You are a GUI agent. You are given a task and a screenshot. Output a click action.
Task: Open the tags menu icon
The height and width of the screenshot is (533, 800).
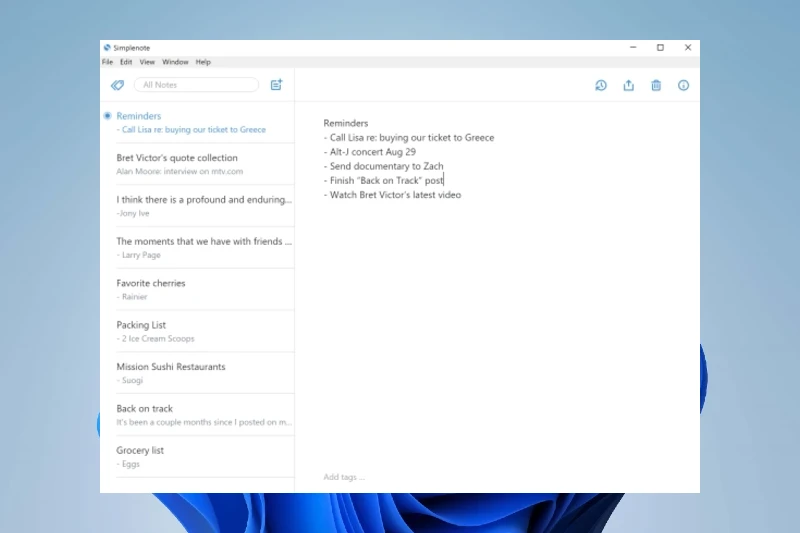click(117, 85)
